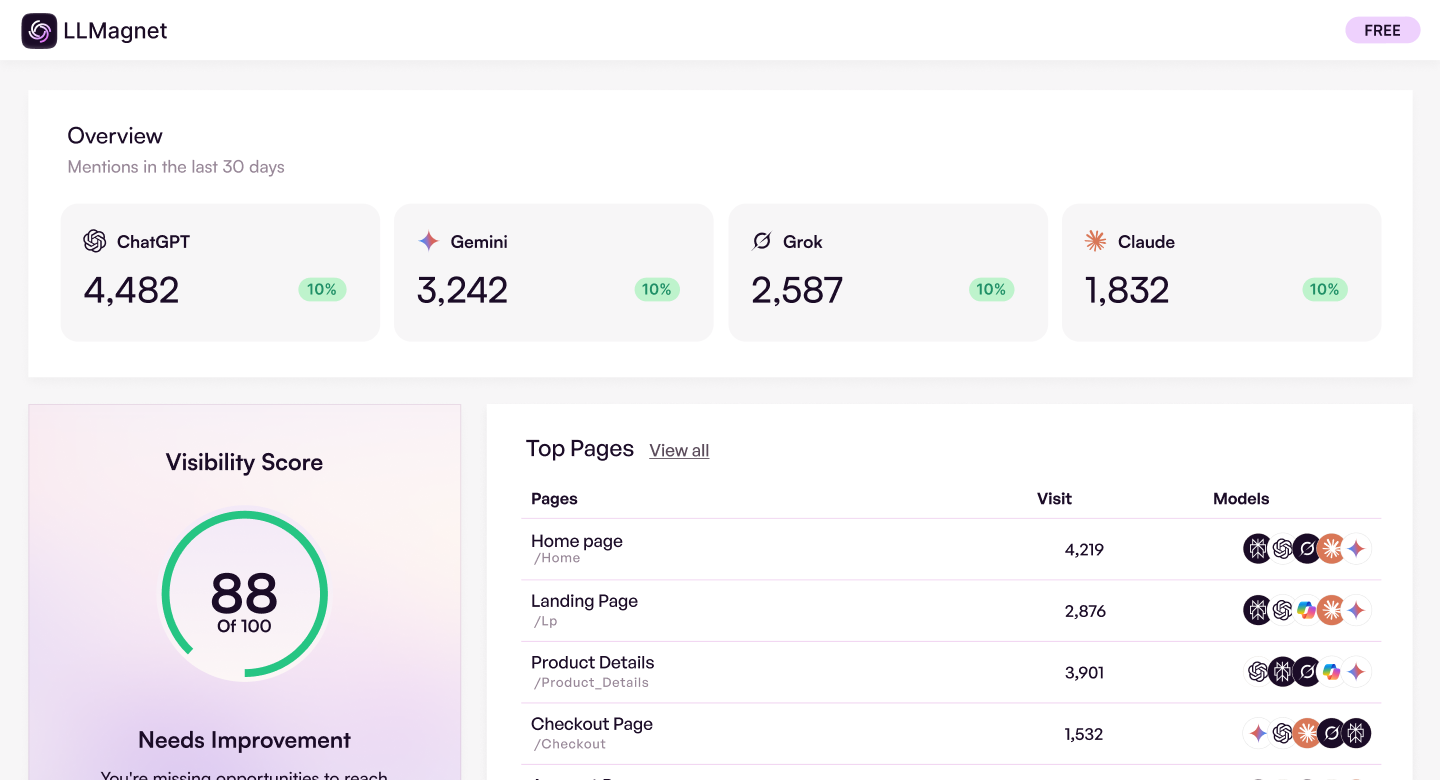Click the Models column header
1440x780 pixels.
pyautogui.click(x=1241, y=498)
